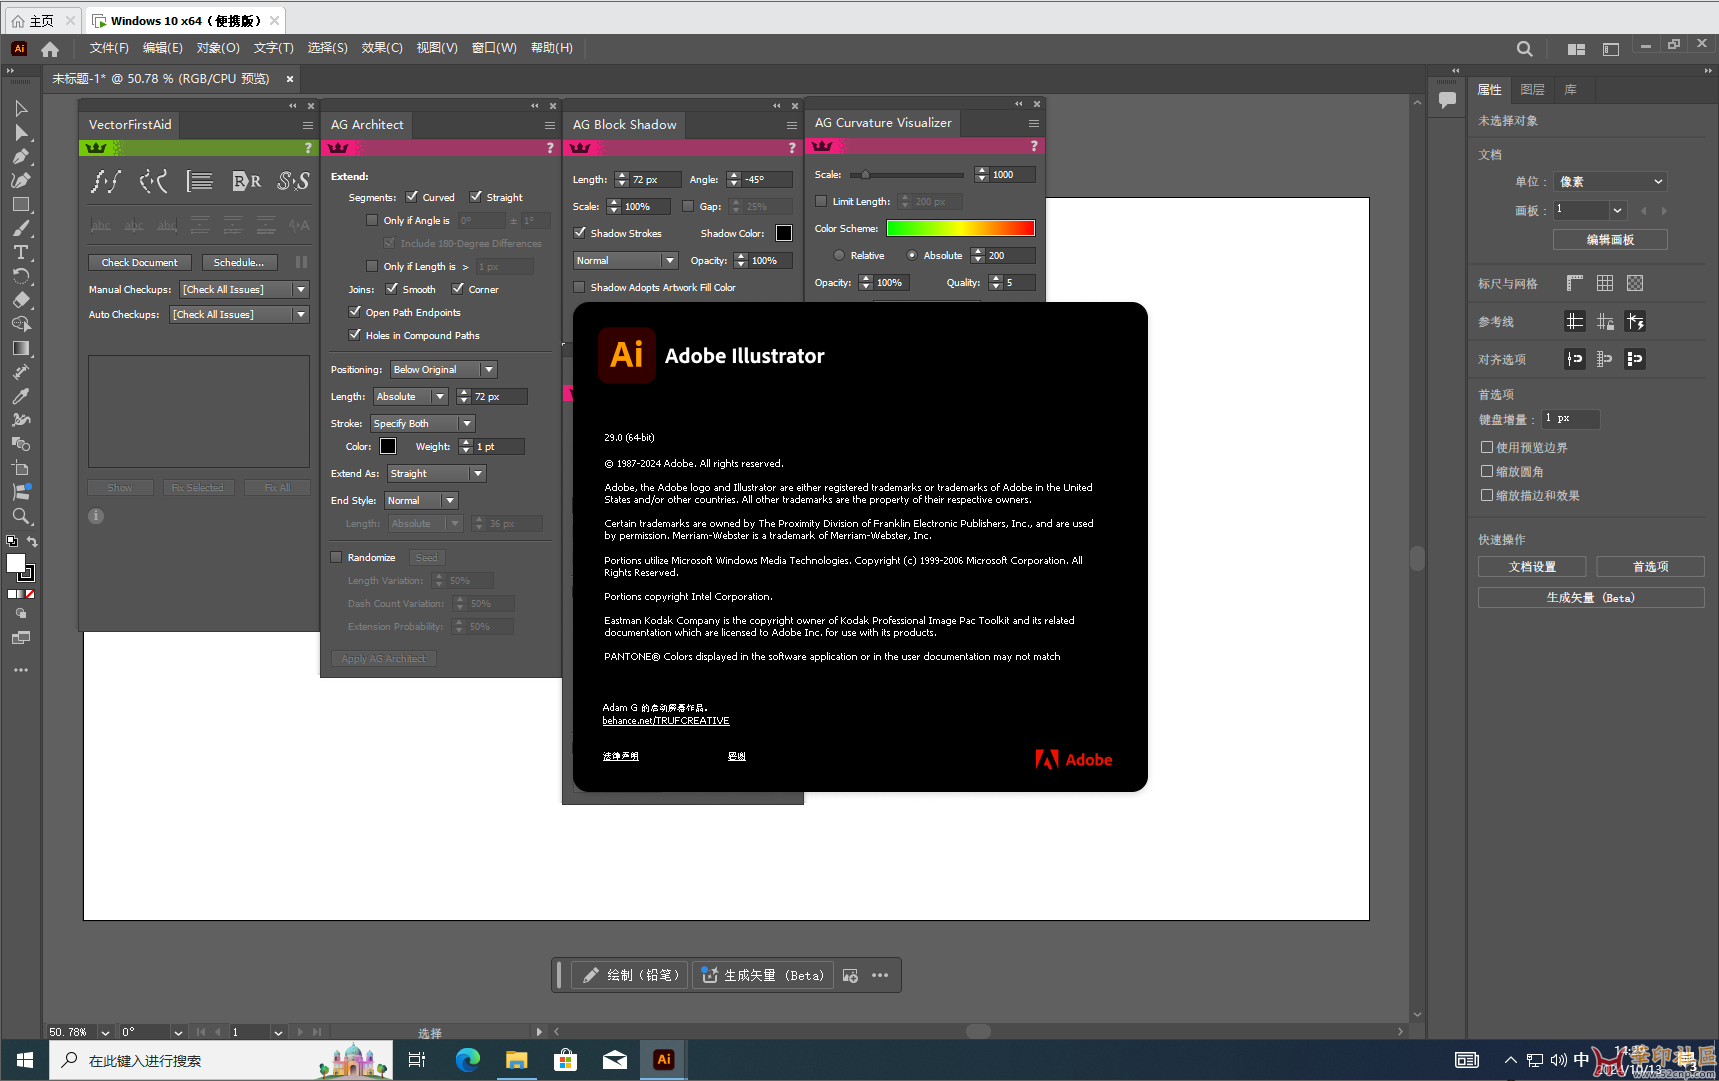The height and width of the screenshot is (1081, 1719).
Task: Select the Zoom tool magnifier
Action: click(x=21, y=516)
